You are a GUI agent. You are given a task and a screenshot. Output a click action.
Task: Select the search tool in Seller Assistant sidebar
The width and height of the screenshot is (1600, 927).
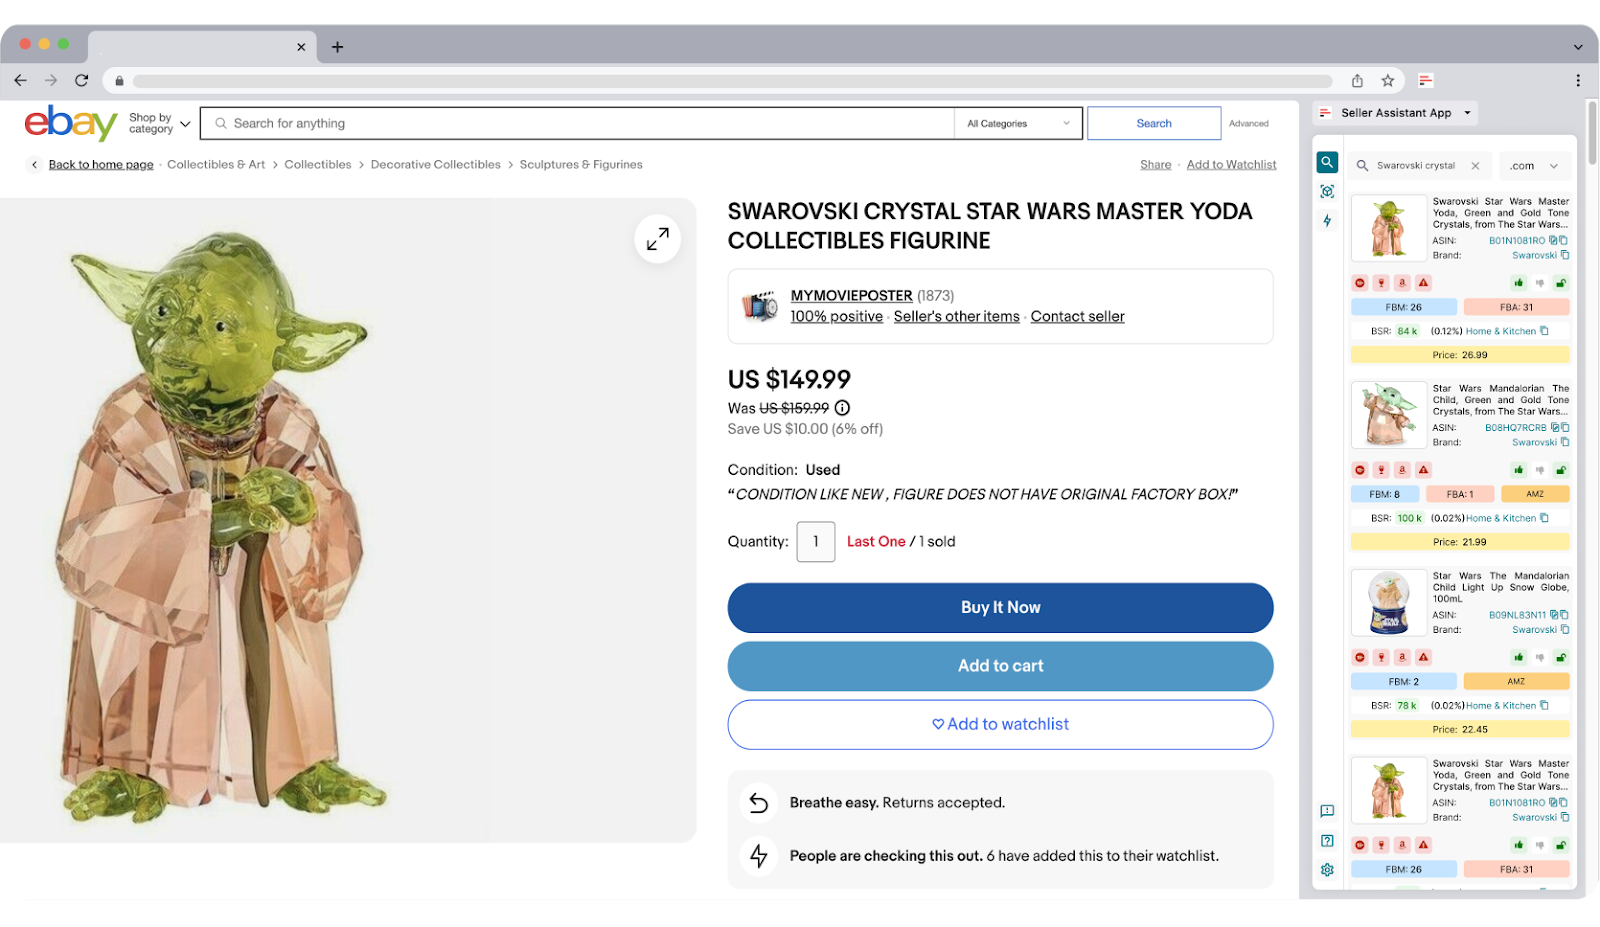pyautogui.click(x=1327, y=162)
